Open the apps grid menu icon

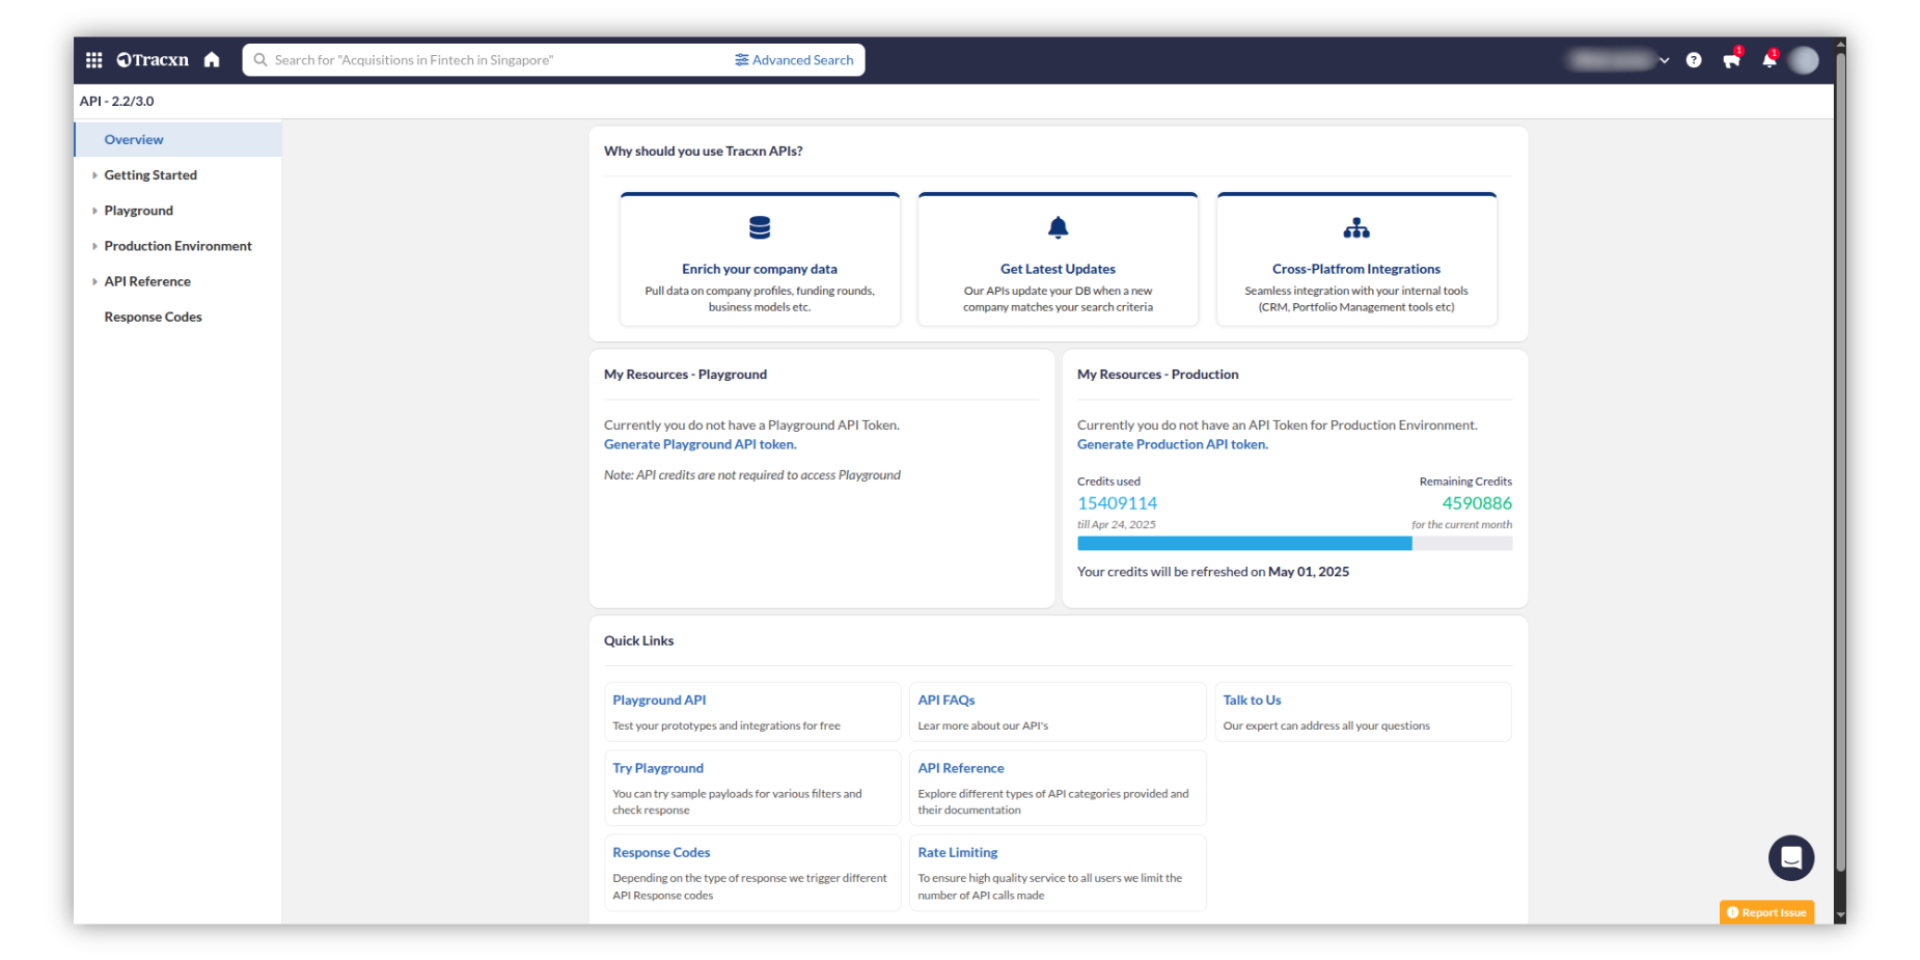[x=94, y=60]
